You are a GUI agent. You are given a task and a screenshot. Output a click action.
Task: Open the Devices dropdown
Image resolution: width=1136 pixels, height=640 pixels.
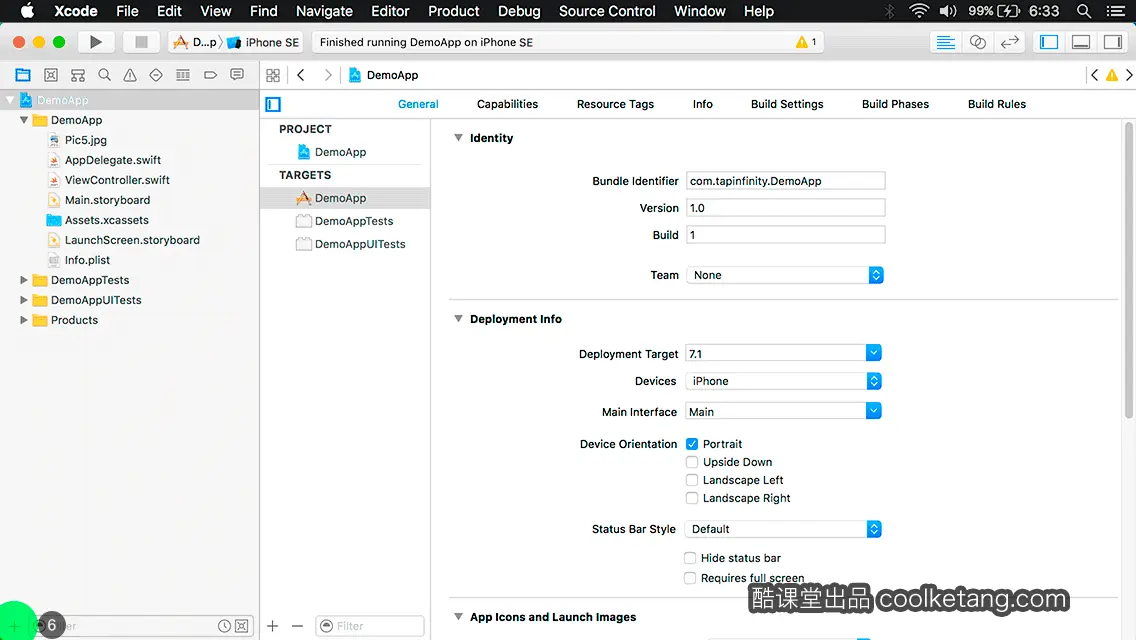784,381
